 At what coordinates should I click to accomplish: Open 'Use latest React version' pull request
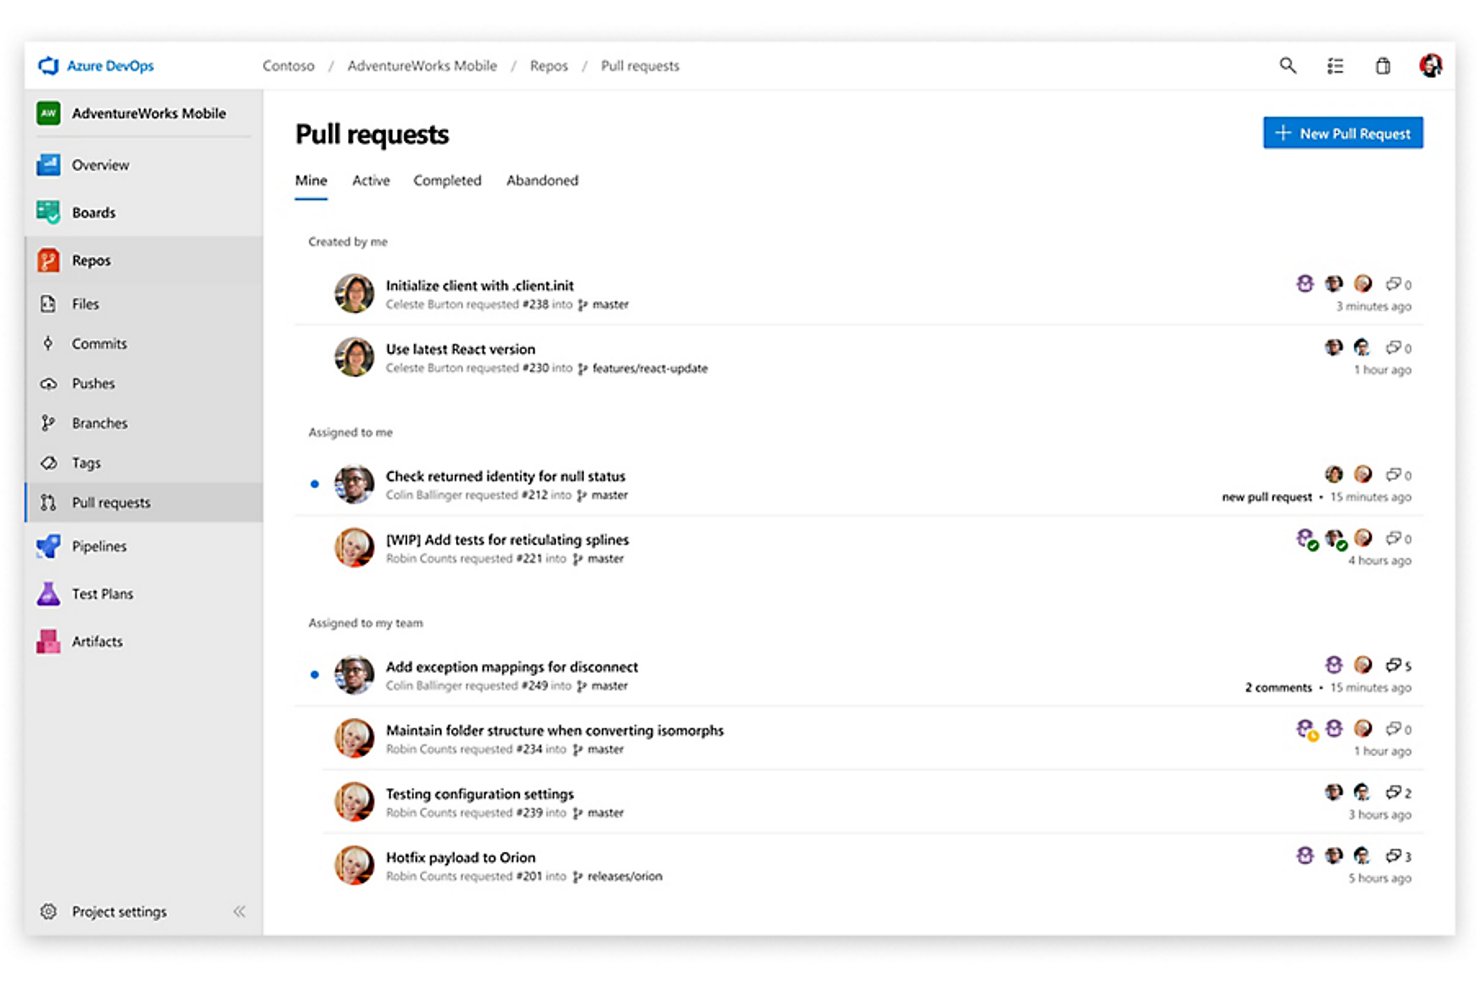point(461,349)
